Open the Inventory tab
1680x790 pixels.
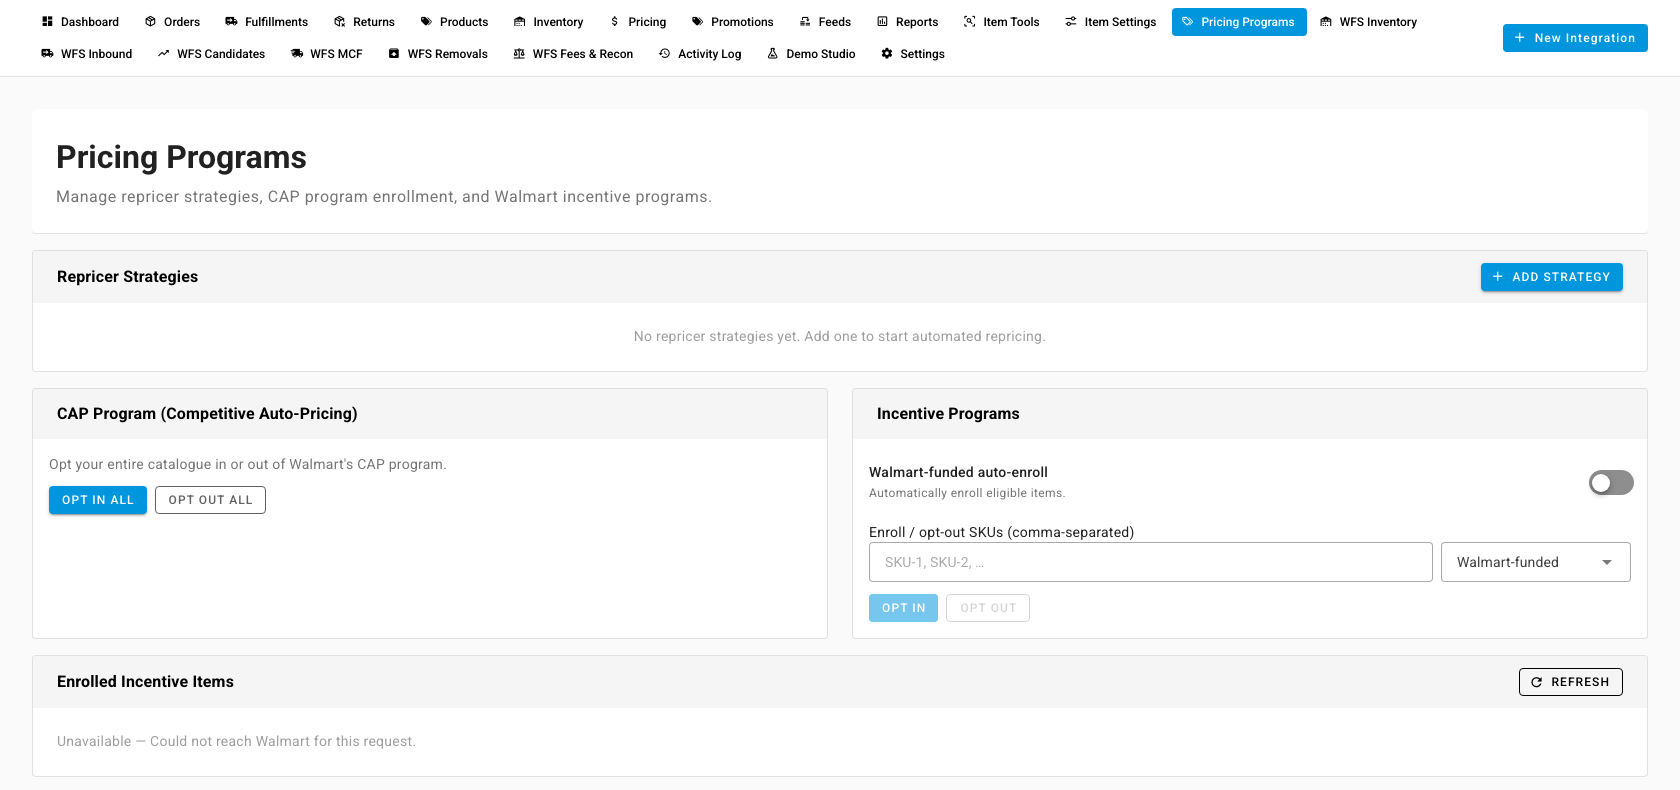548,21
